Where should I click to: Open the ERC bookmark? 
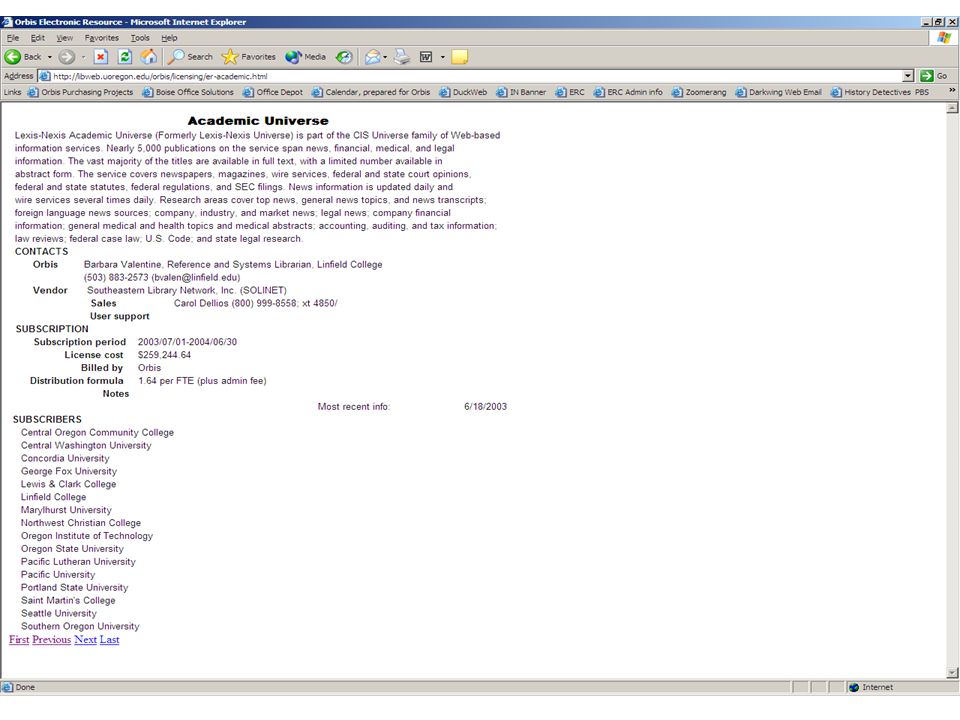[x=570, y=92]
